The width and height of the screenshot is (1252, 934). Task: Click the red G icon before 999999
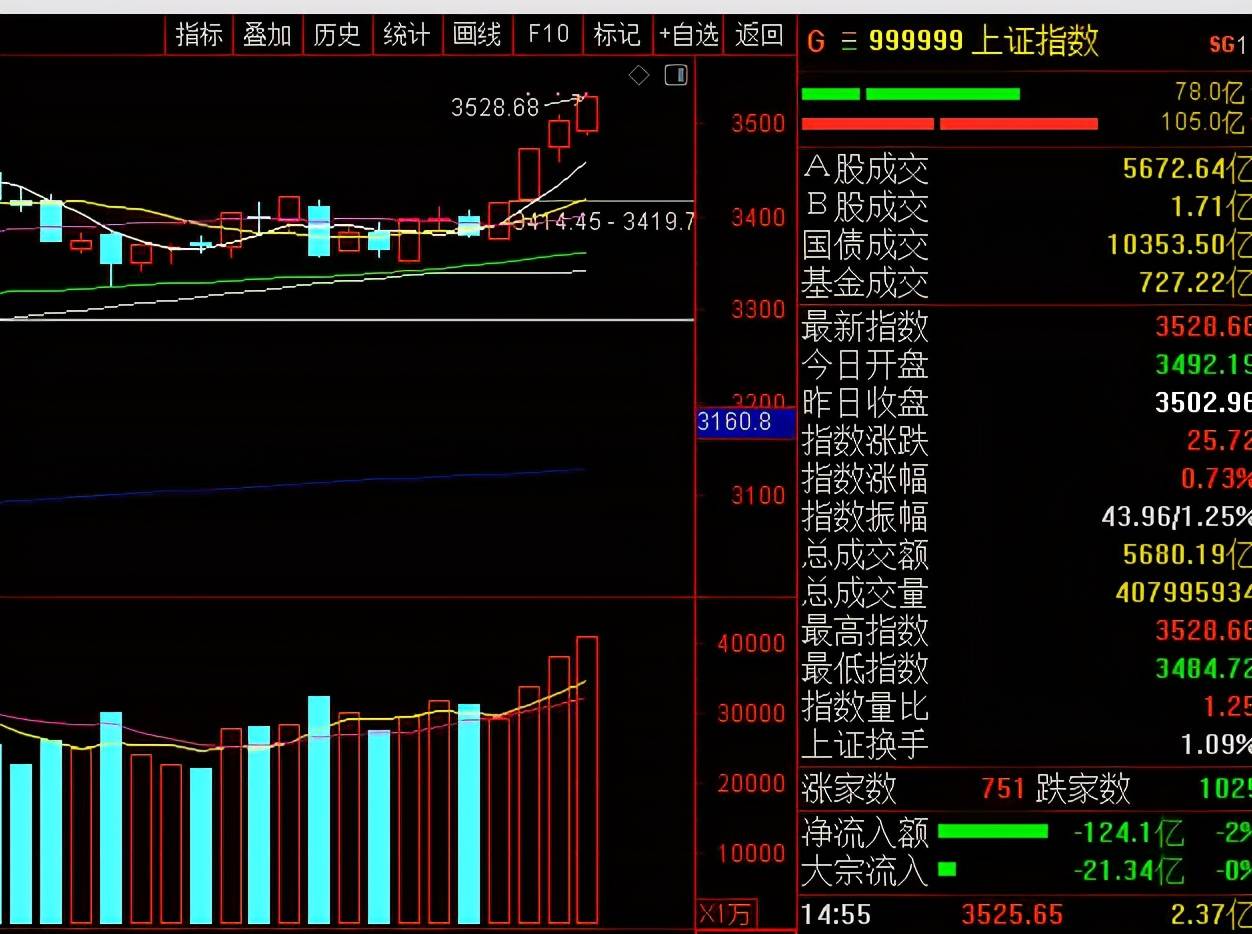pos(816,41)
